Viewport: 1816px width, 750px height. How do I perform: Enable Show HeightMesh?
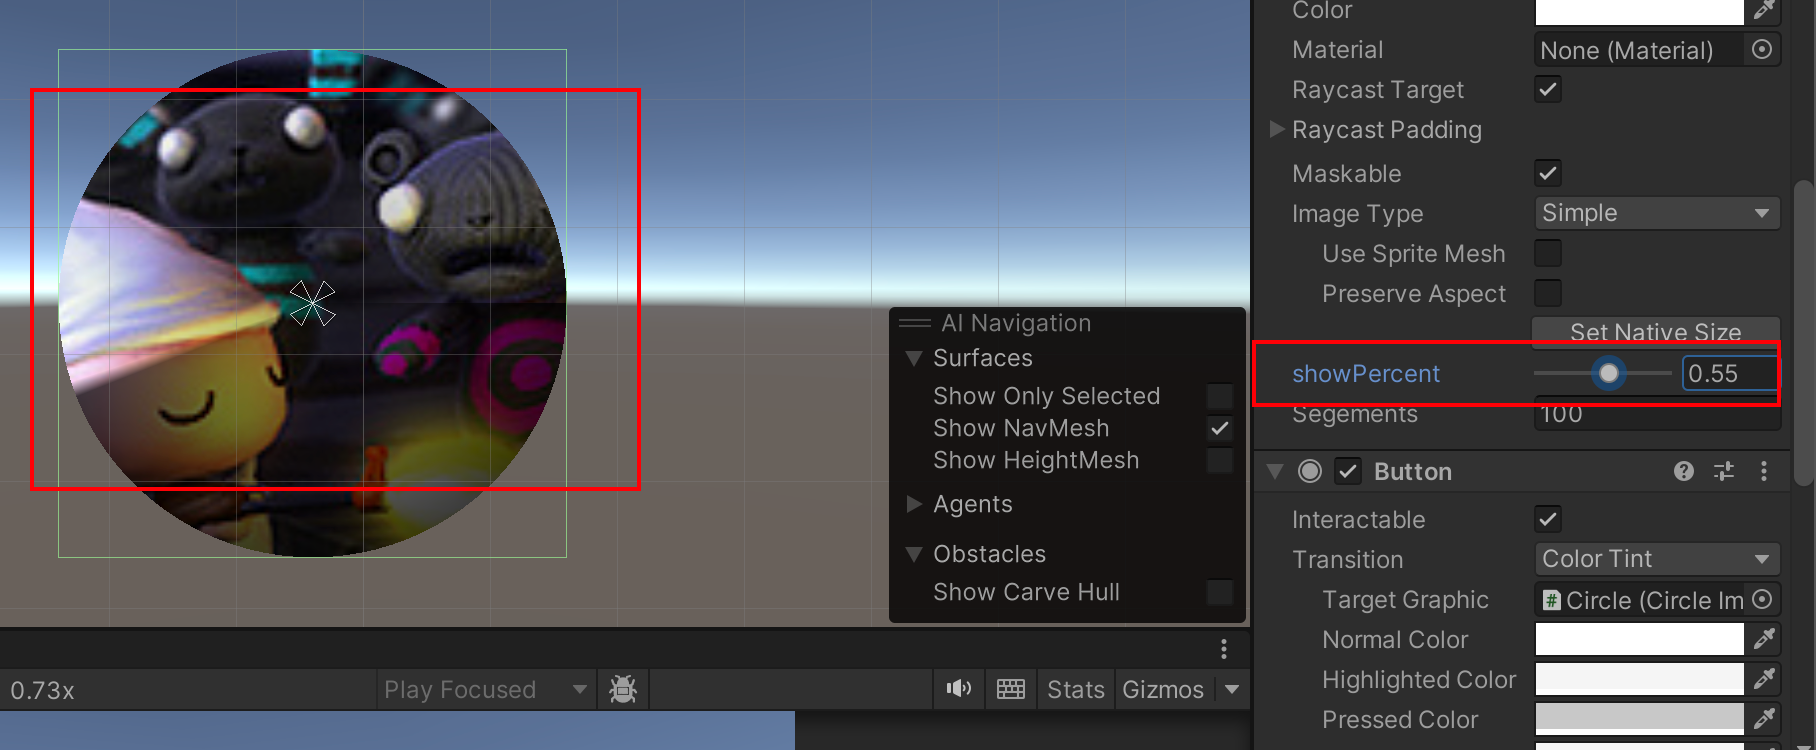[x=1220, y=460]
